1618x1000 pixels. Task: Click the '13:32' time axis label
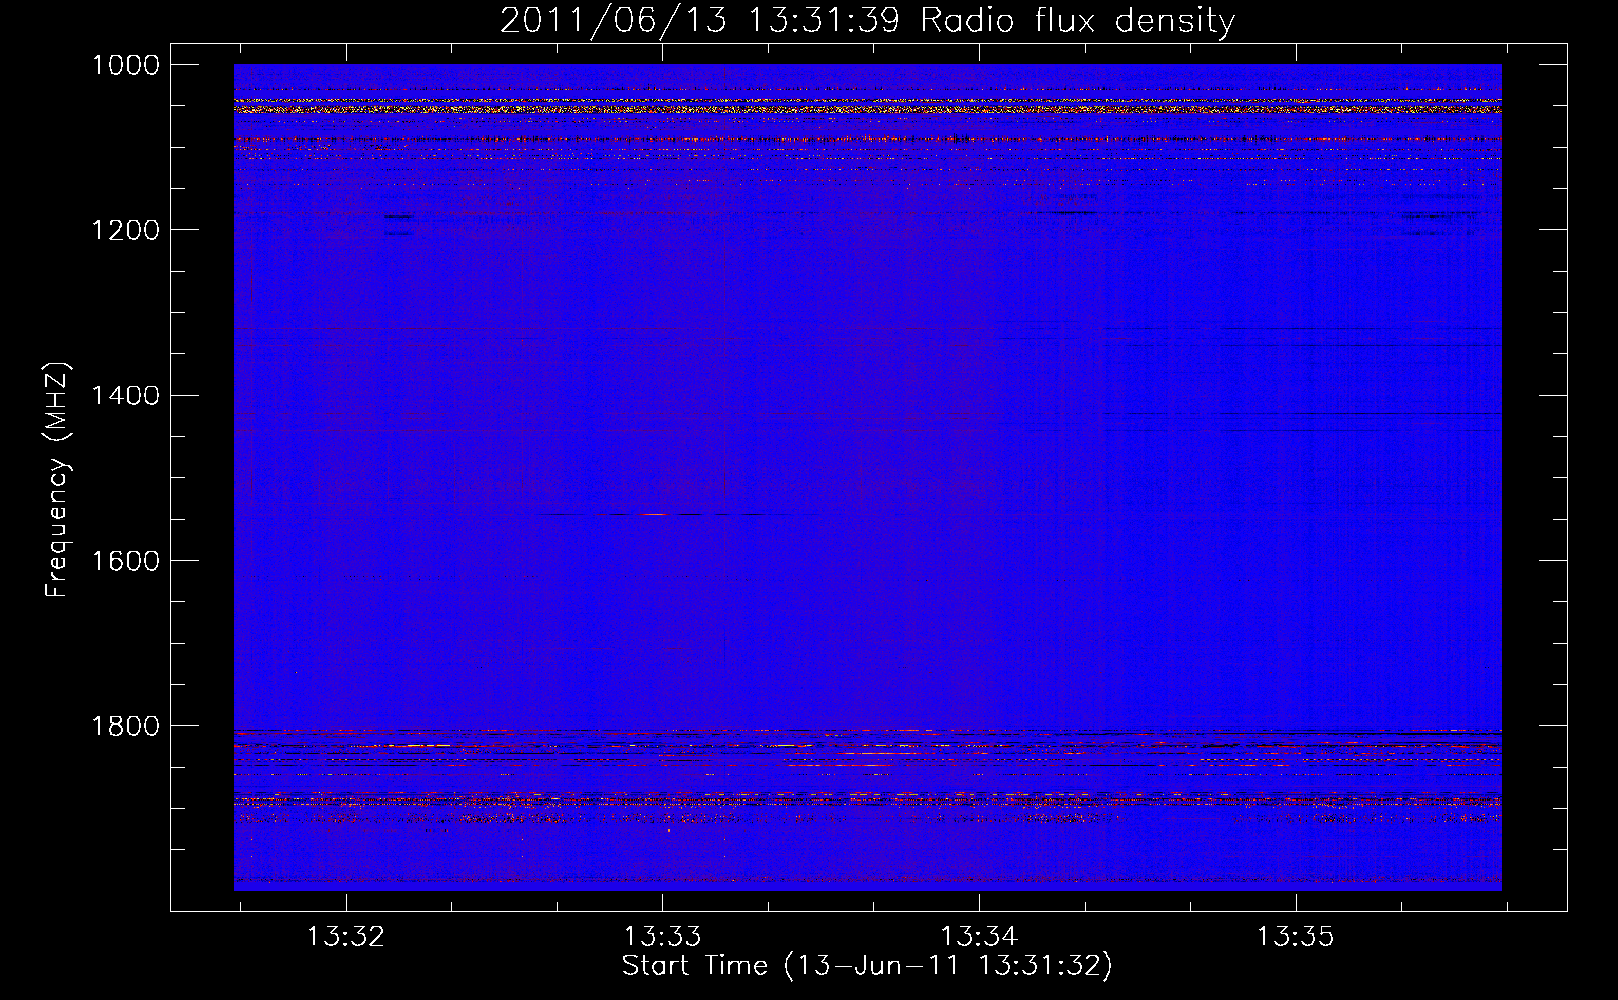345,937
